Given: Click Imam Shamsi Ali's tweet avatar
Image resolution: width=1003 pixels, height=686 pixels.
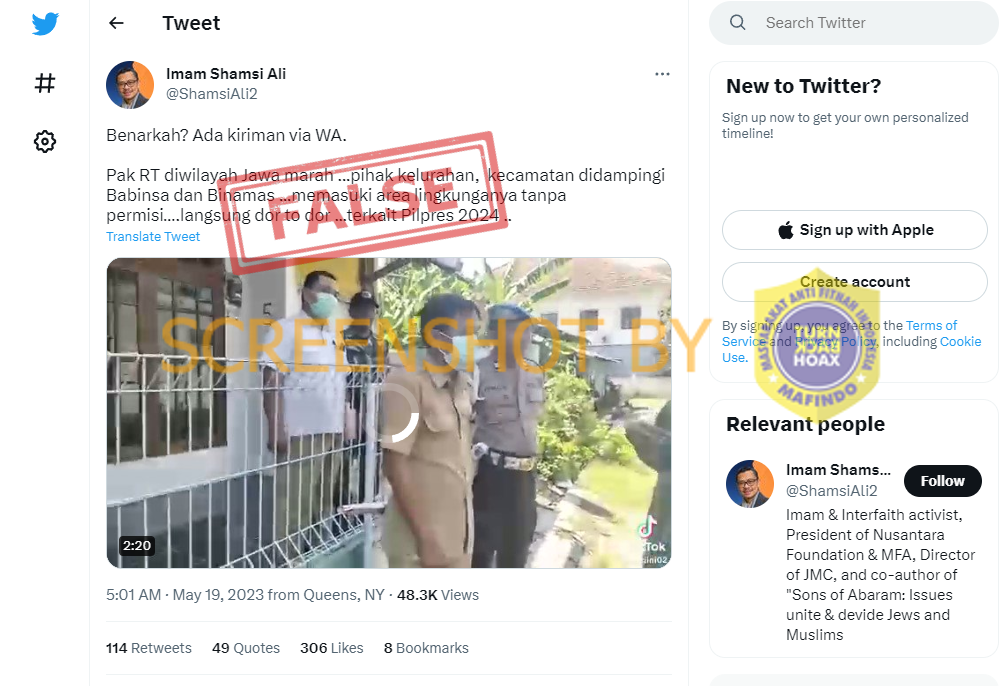Looking at the screenshot, I should tap(130, 84).
